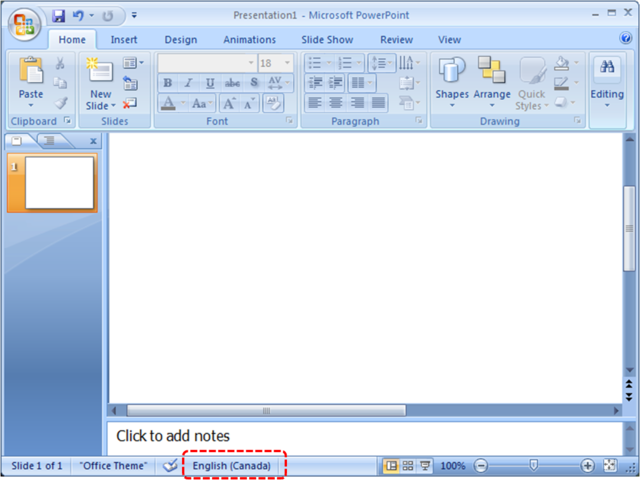Center the paragraph text

click(336, 103)
